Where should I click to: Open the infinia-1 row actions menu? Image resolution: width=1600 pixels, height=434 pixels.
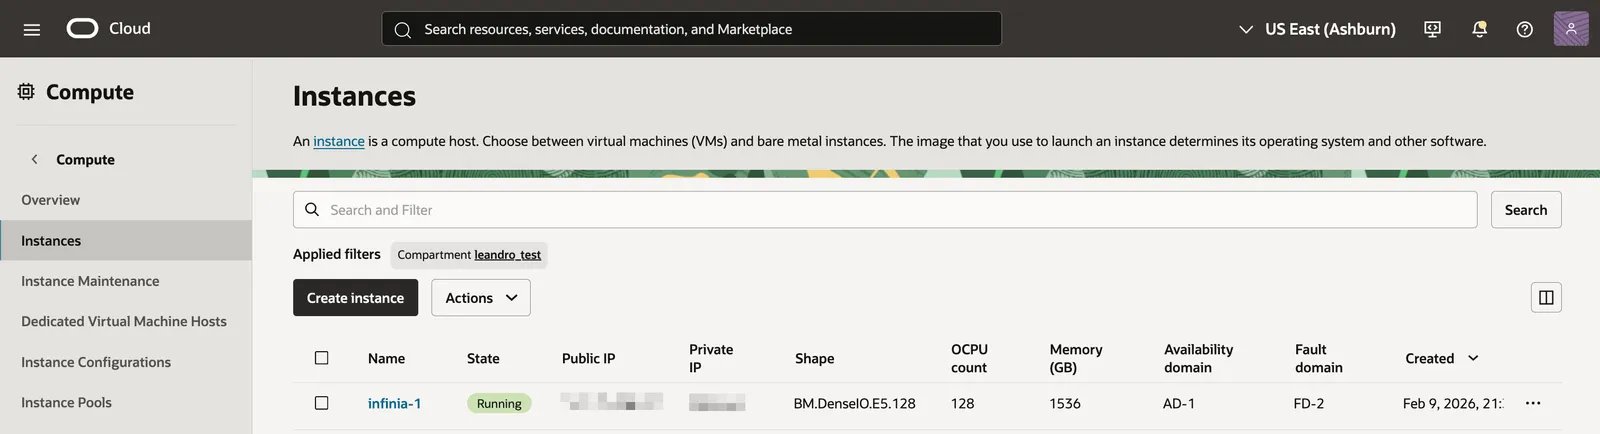[1533, 403]
